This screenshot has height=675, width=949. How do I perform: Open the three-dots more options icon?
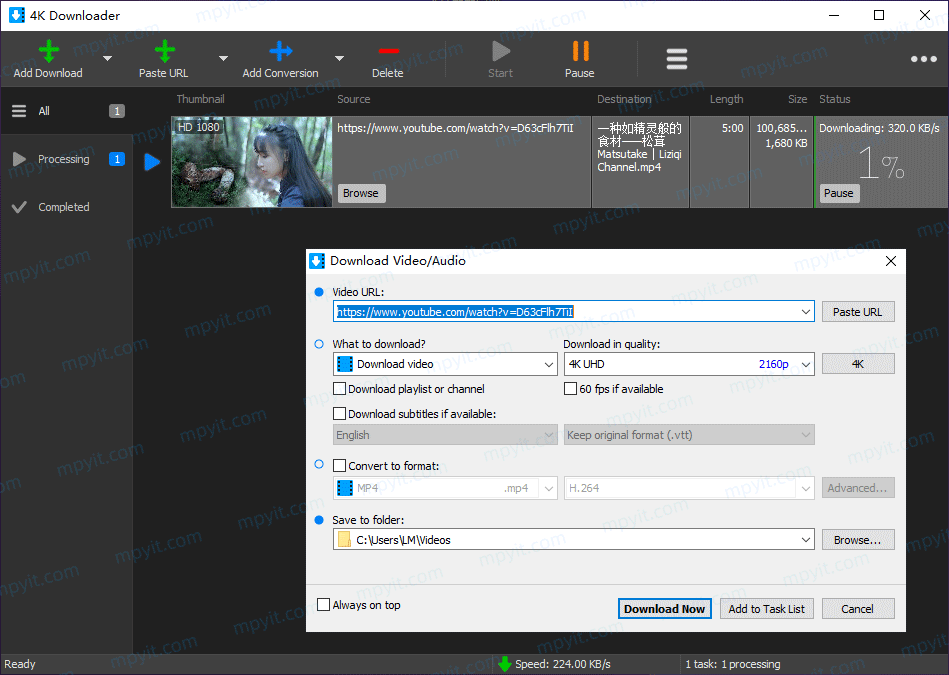click(x=924, y=59)
